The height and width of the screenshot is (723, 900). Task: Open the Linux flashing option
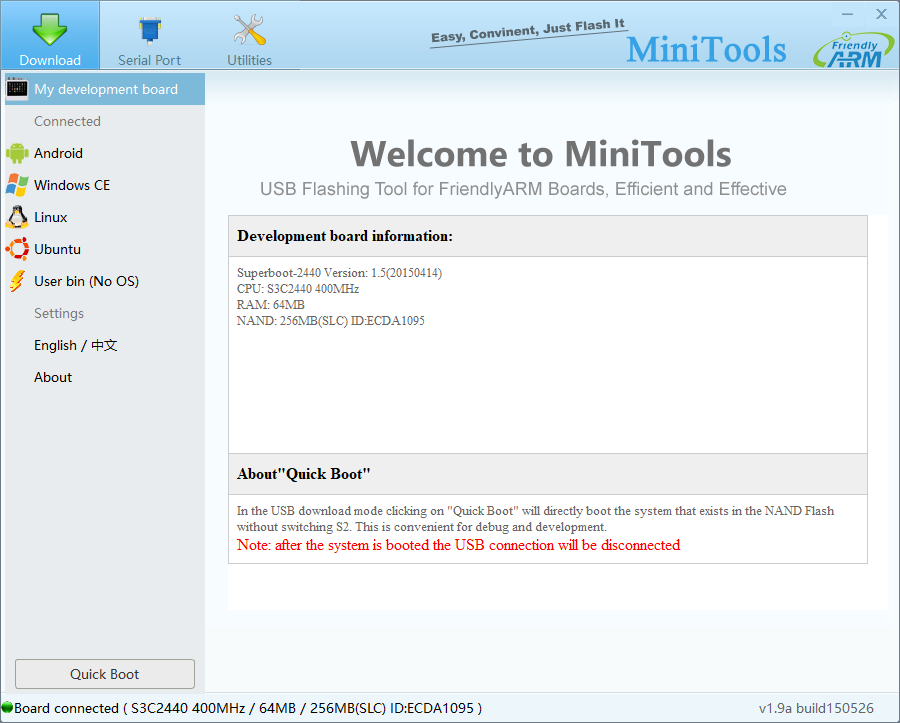[104, 217]
